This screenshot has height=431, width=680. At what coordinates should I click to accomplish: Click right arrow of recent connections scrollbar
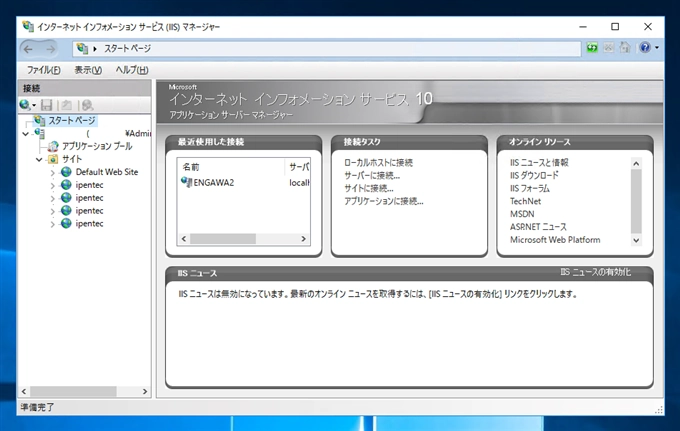pos(304,239)
